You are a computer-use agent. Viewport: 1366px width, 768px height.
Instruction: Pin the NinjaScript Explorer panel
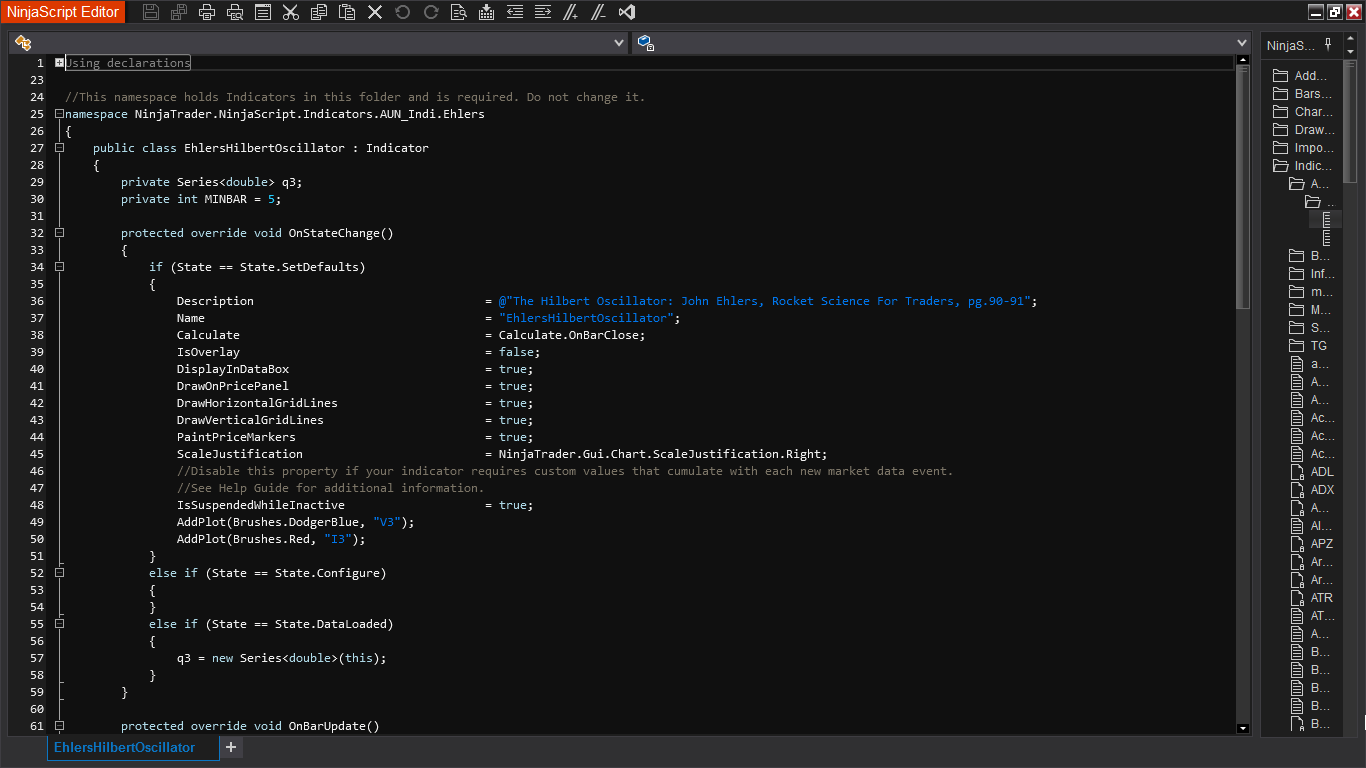pos(1328,44)
